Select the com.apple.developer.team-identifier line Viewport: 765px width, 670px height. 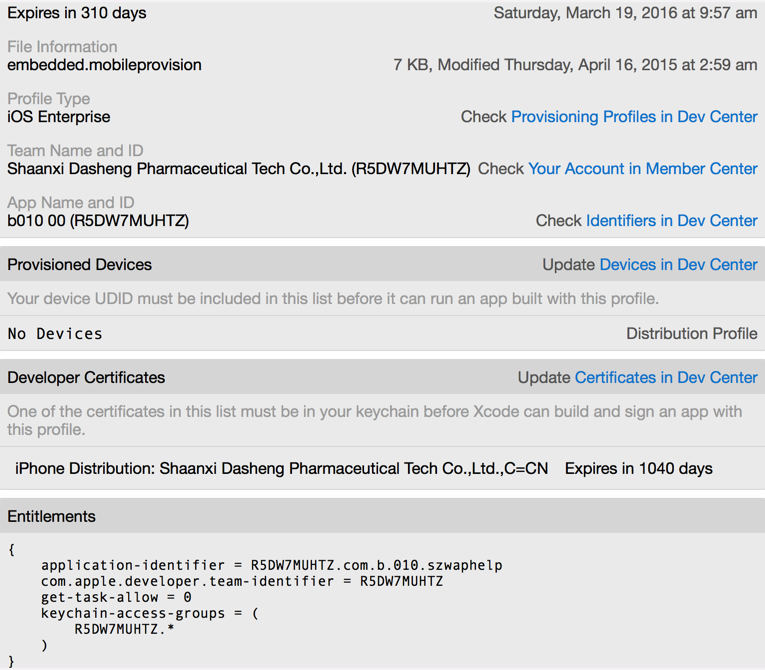click(x=242, y=581)
